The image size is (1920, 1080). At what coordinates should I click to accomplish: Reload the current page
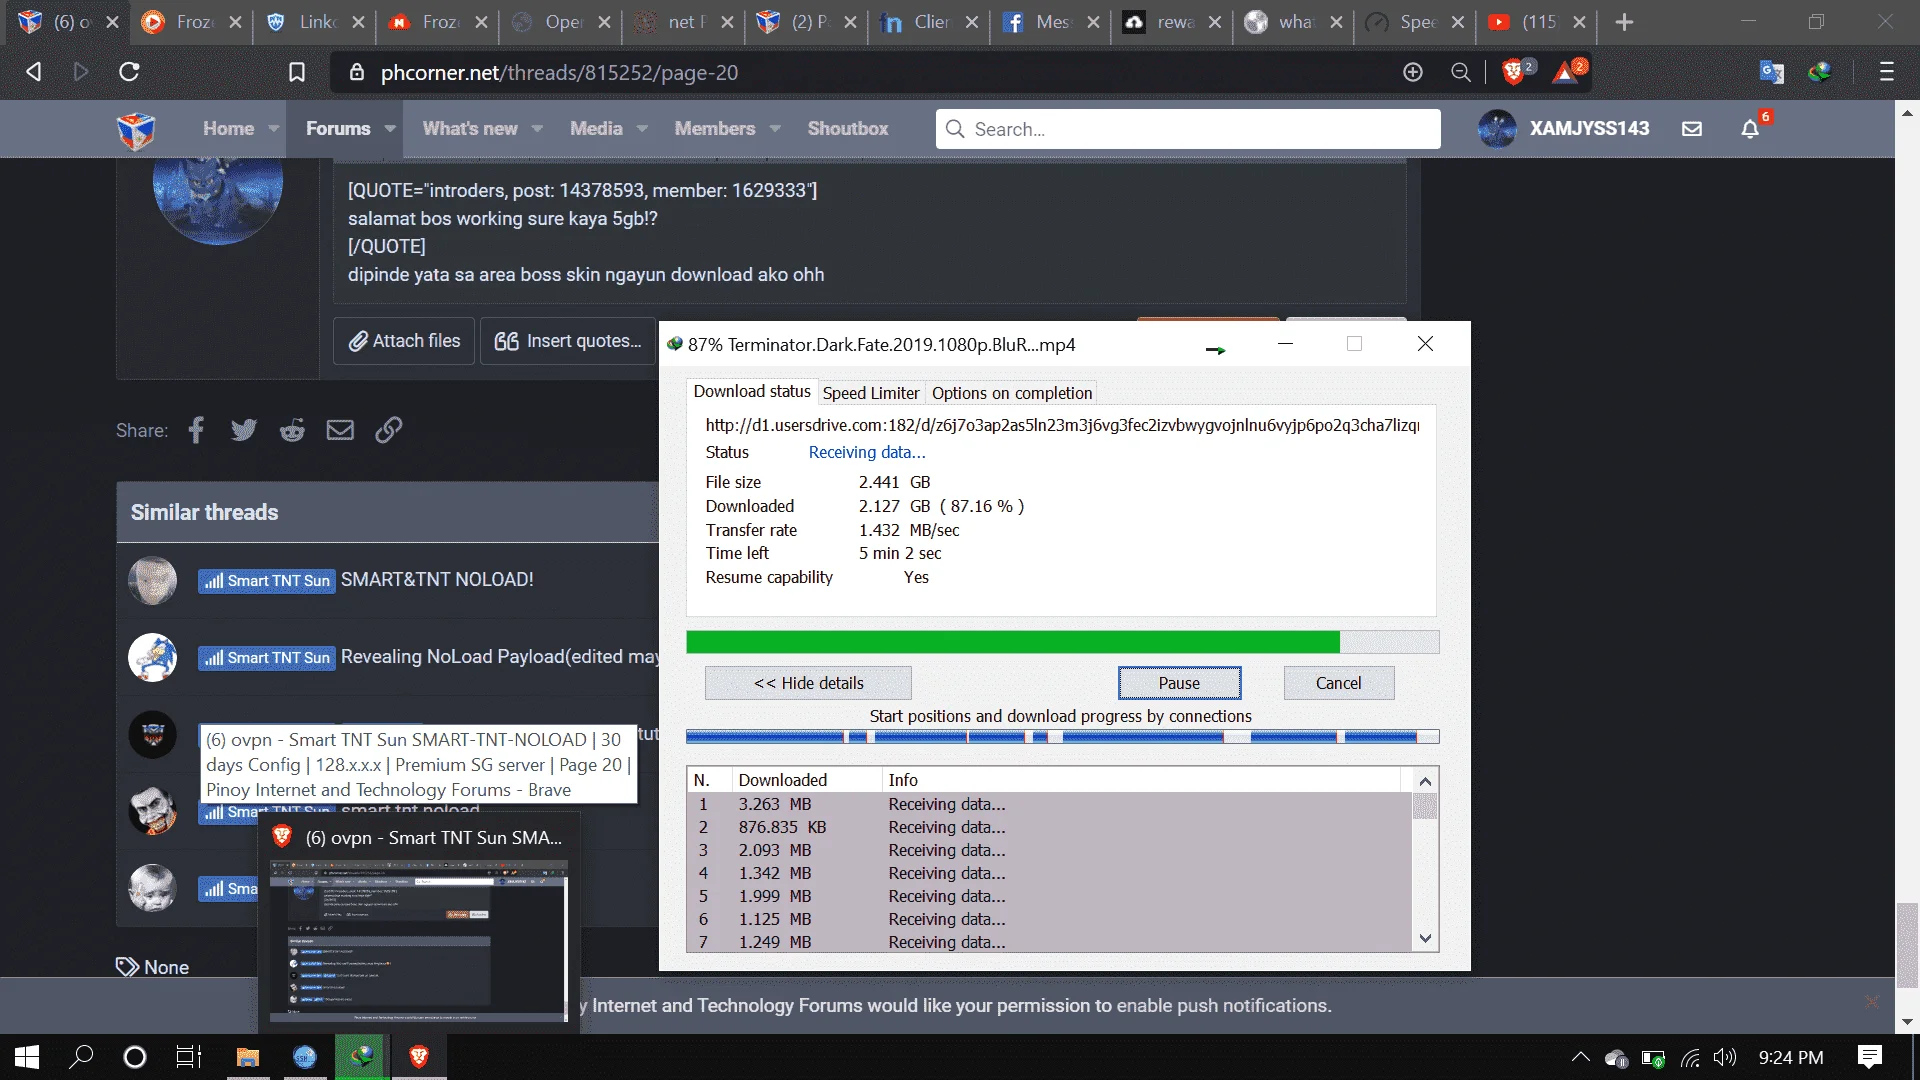pos(129,72)
